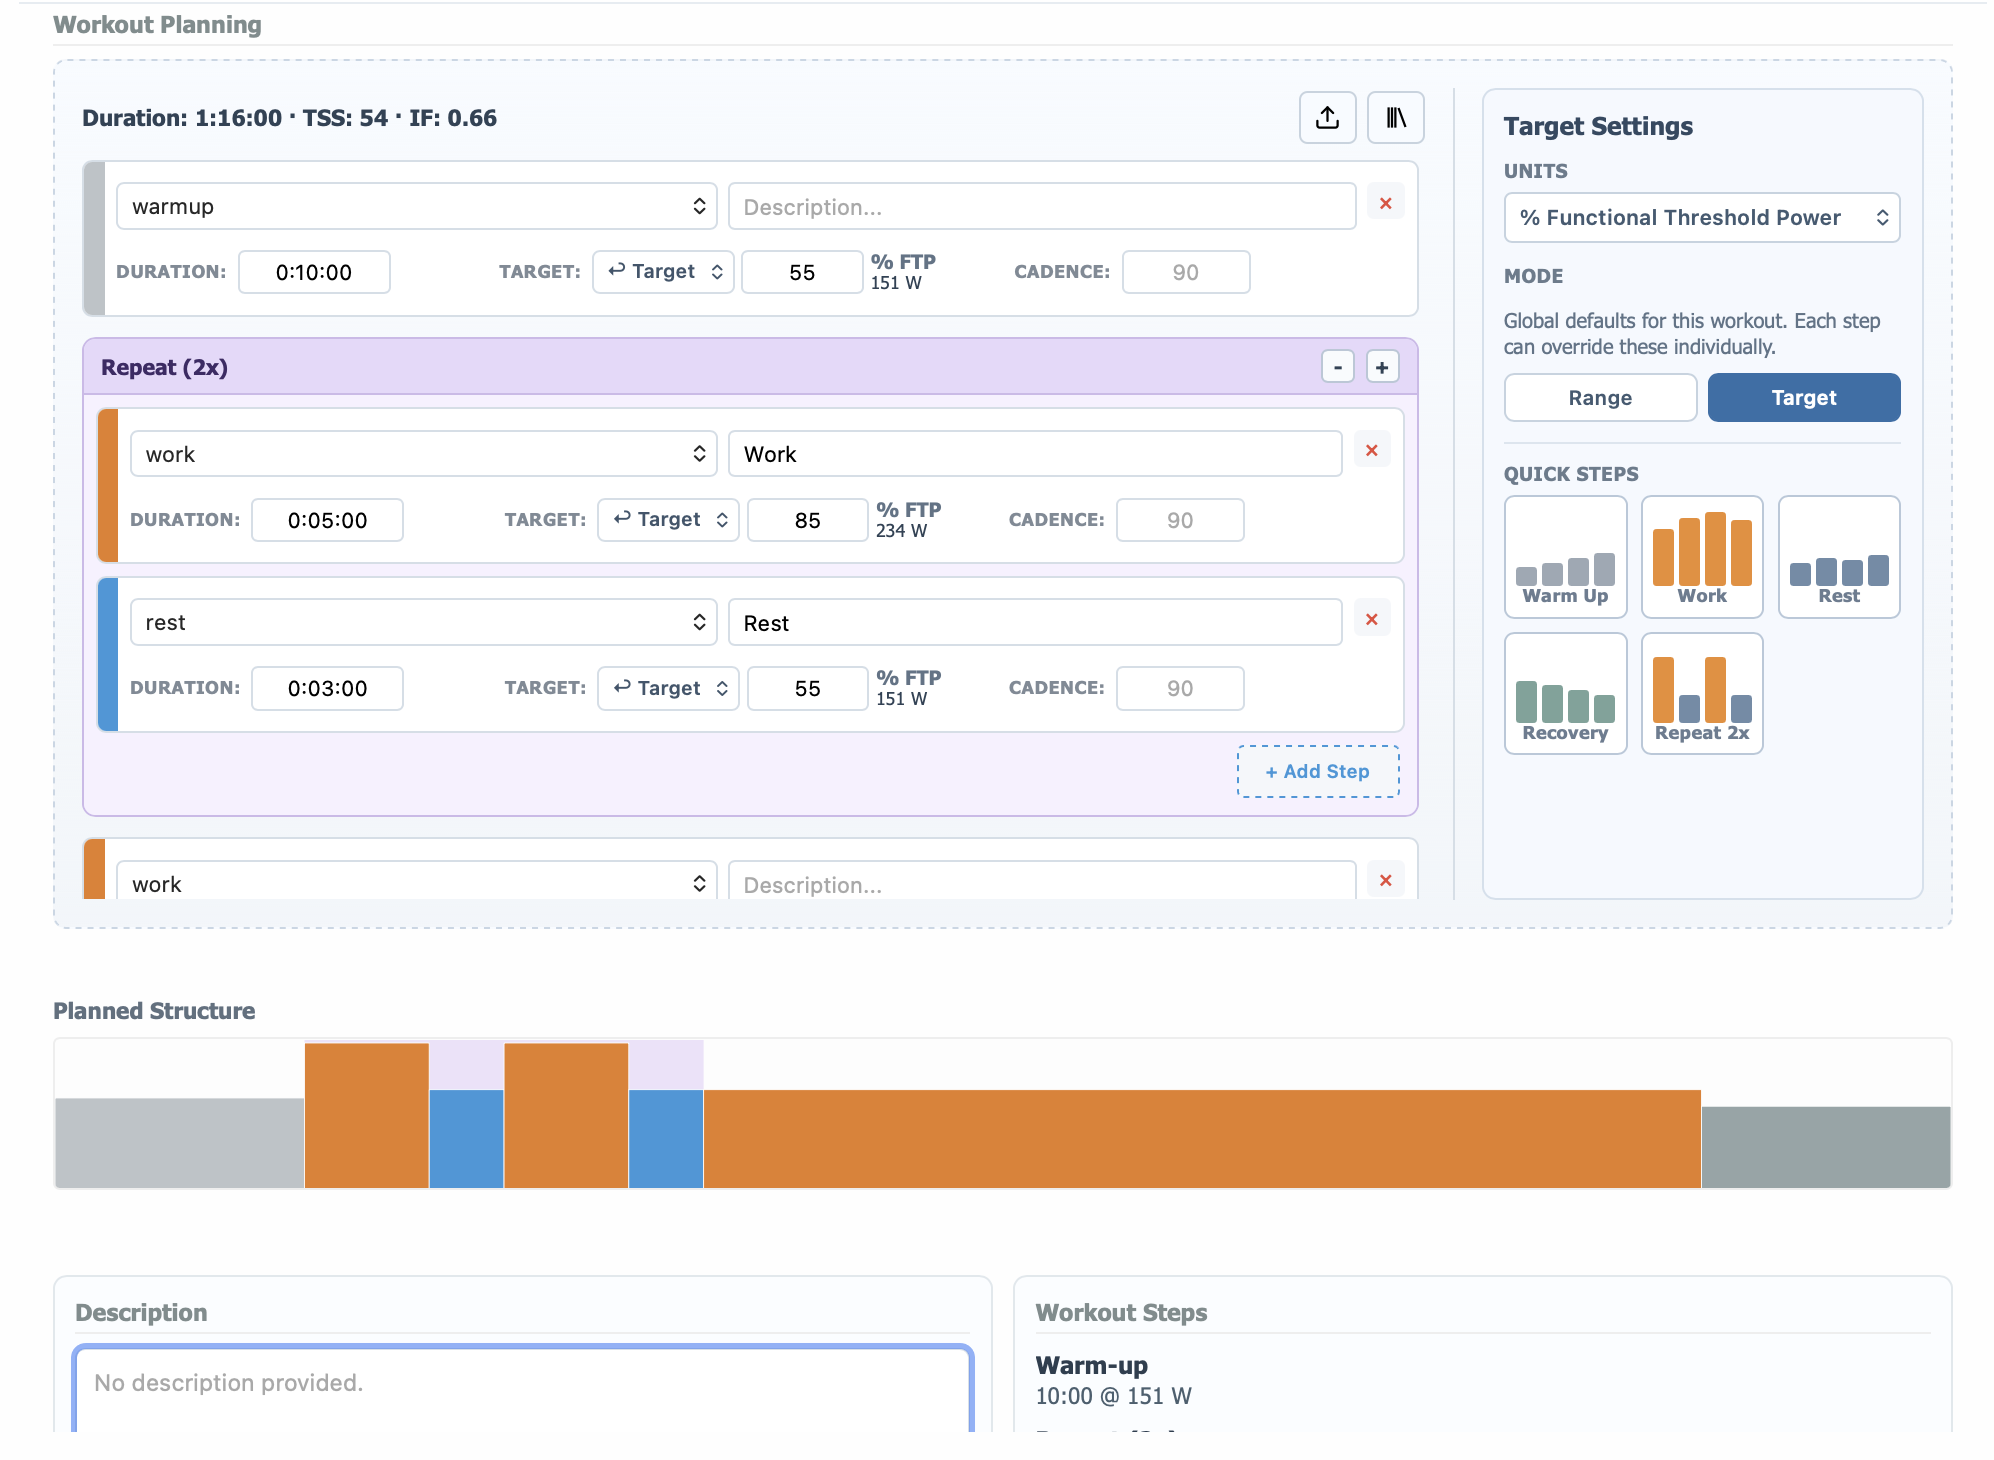Add the Recovery quick step
The width and height of the screenshot is (1994, 1460).
click(1565, 693)
